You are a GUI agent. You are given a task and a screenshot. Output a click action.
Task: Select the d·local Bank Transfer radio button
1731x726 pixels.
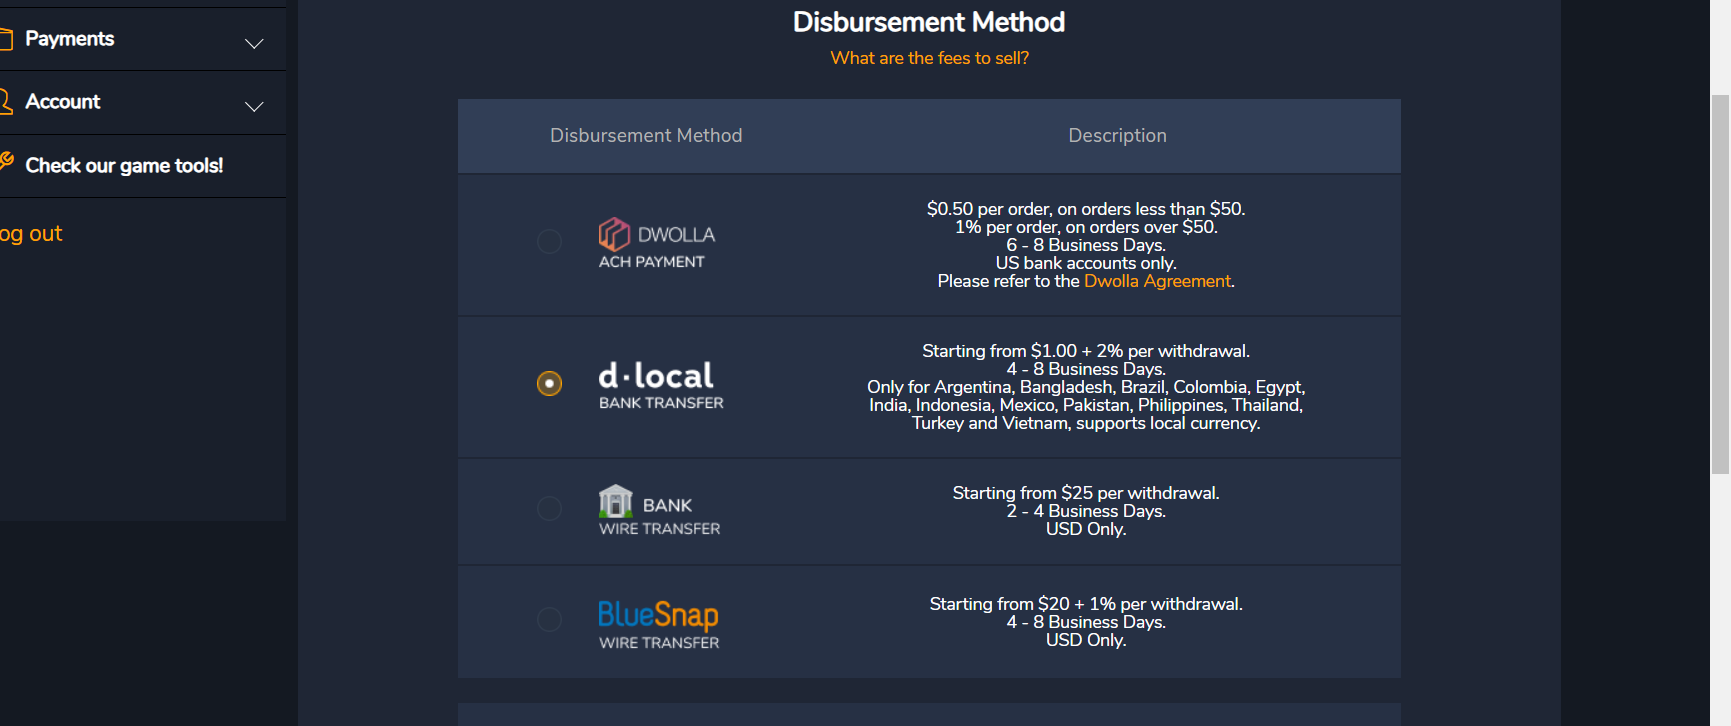click(549, 383)
